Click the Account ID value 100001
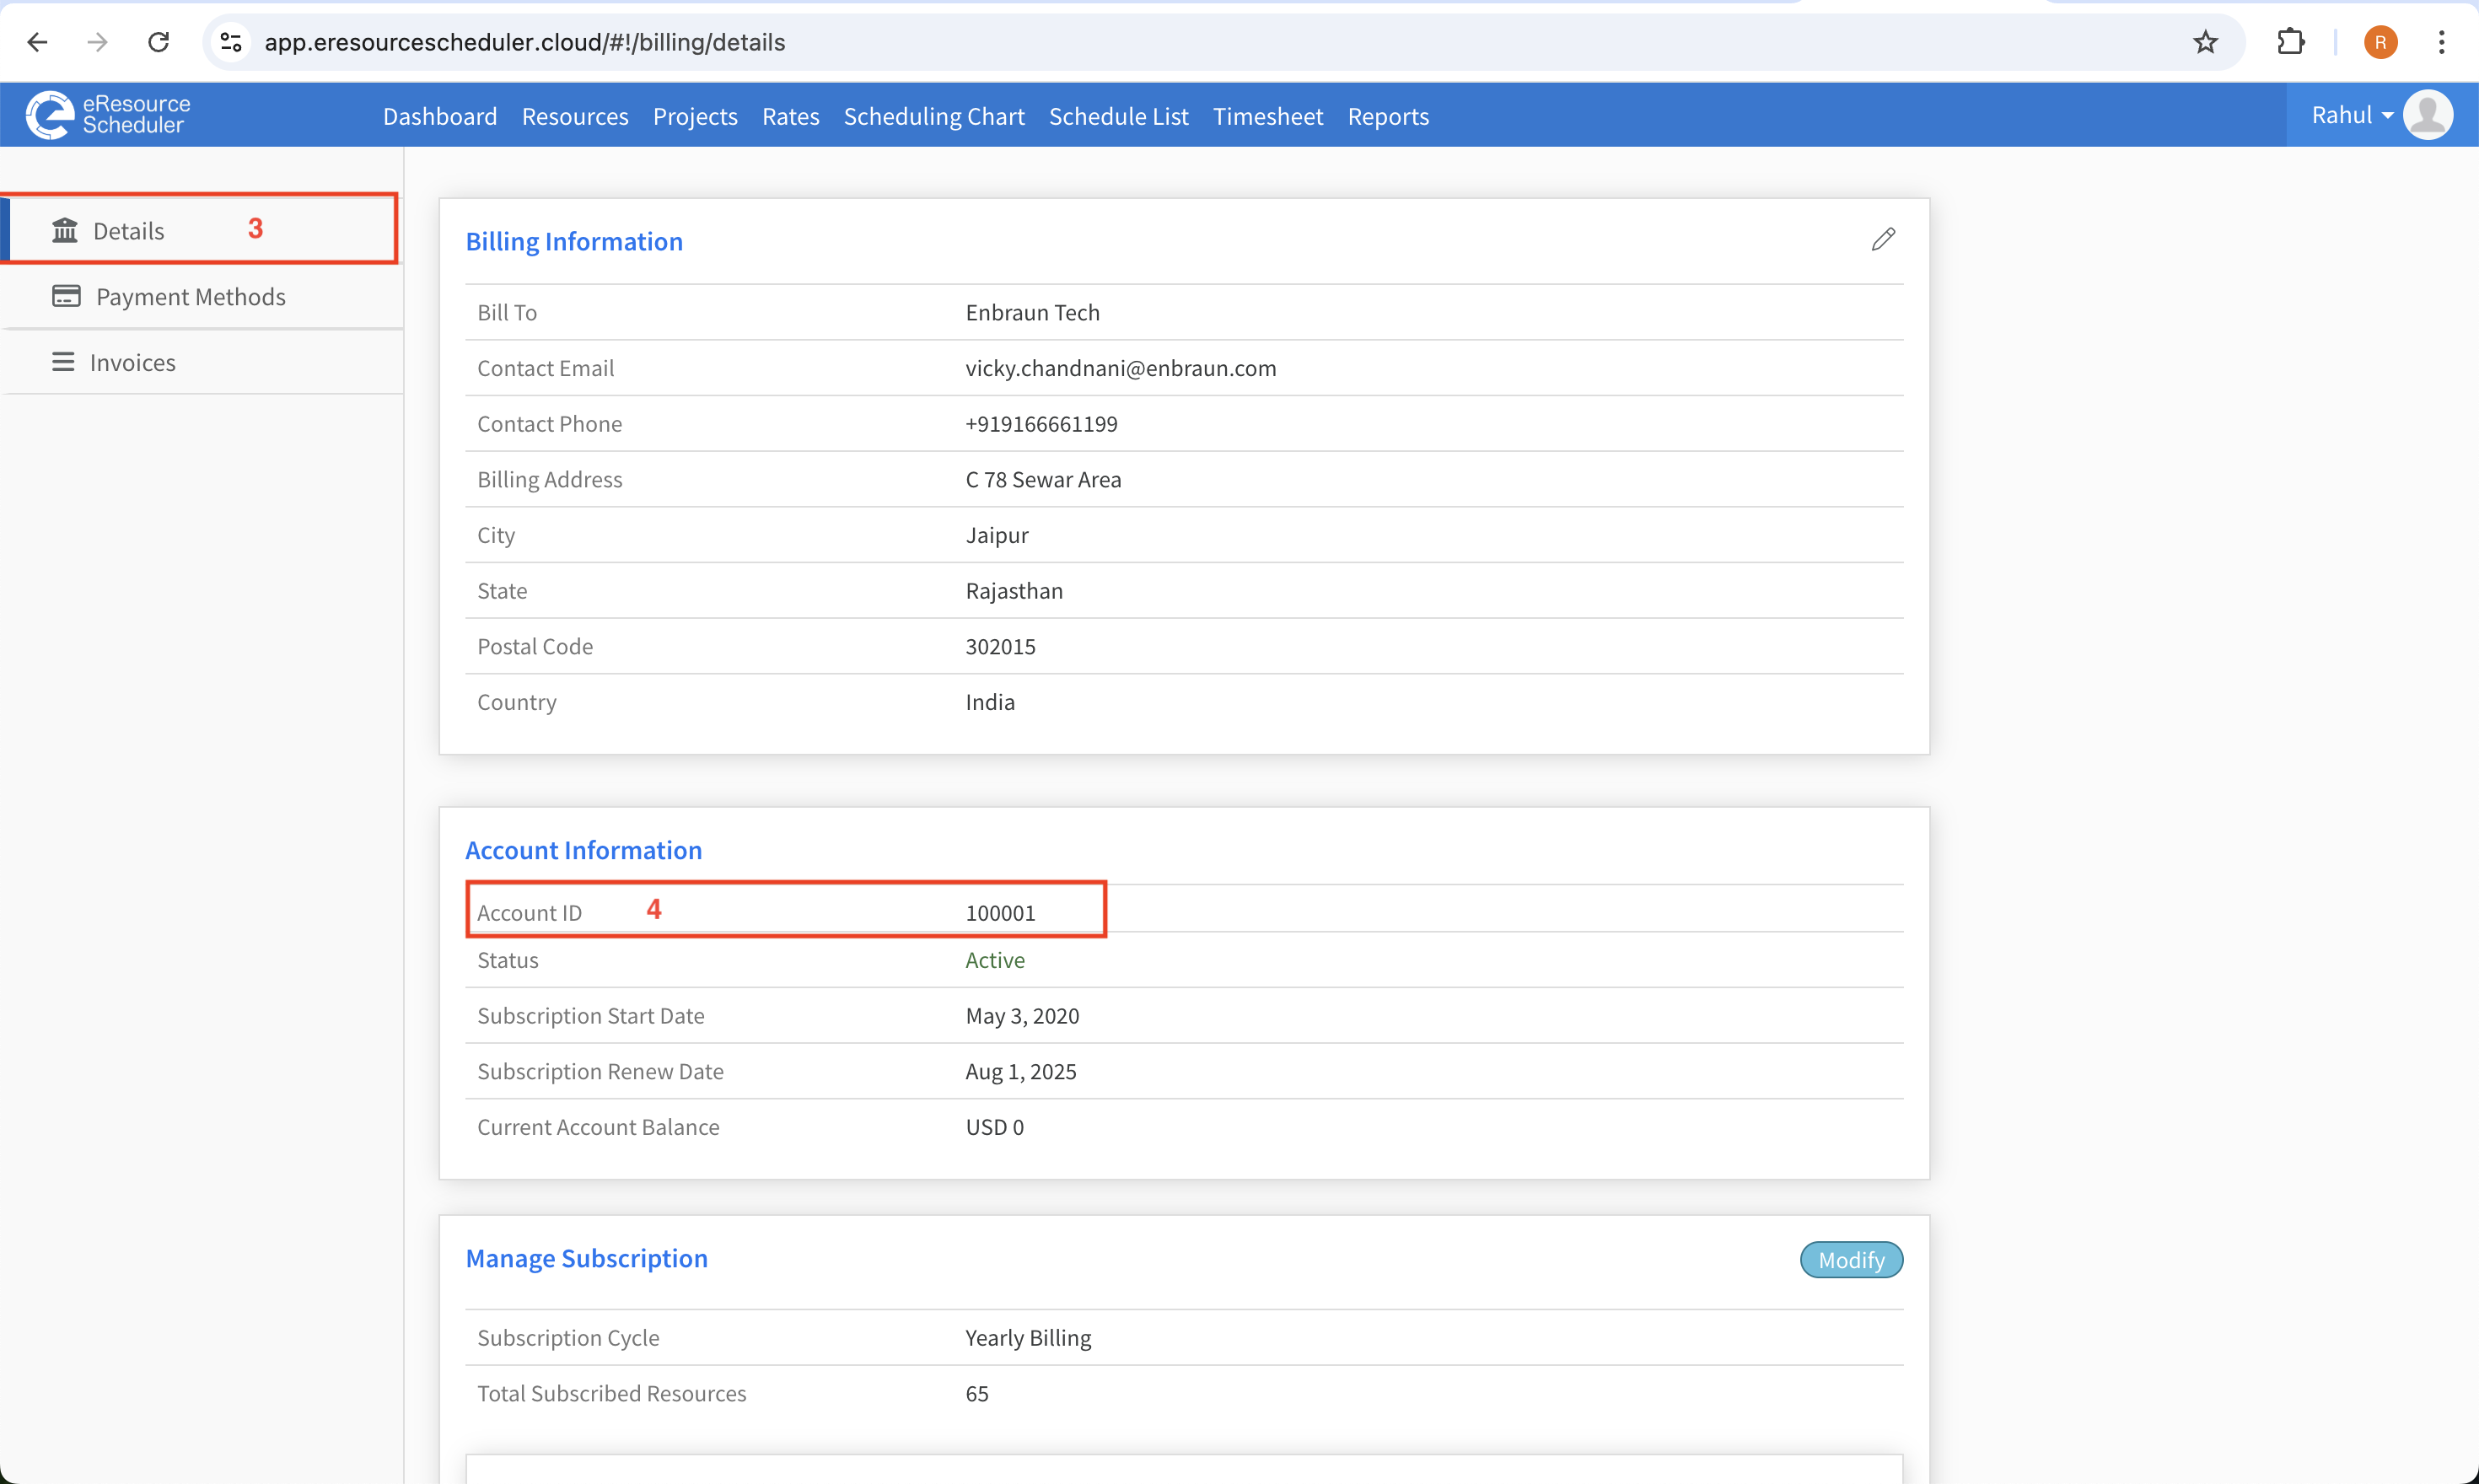2479x1484 pixels. click(x=1000, y=913)
